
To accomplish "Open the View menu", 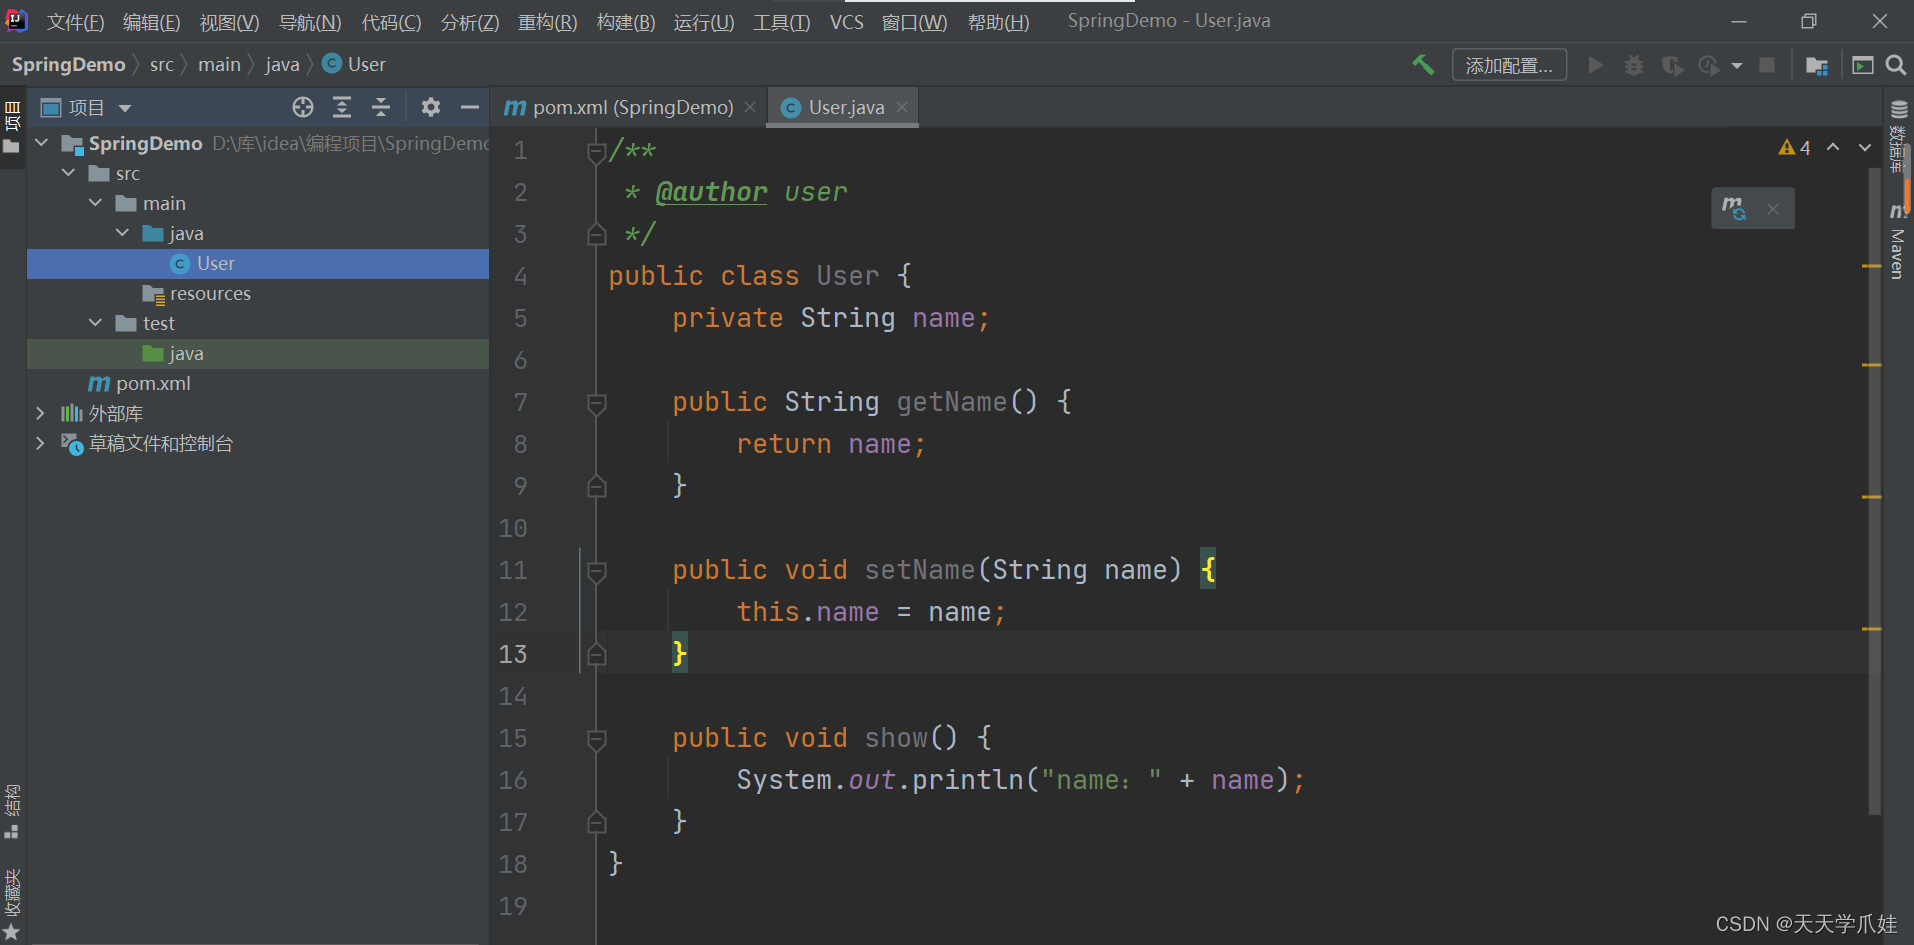I will (229, 22).
